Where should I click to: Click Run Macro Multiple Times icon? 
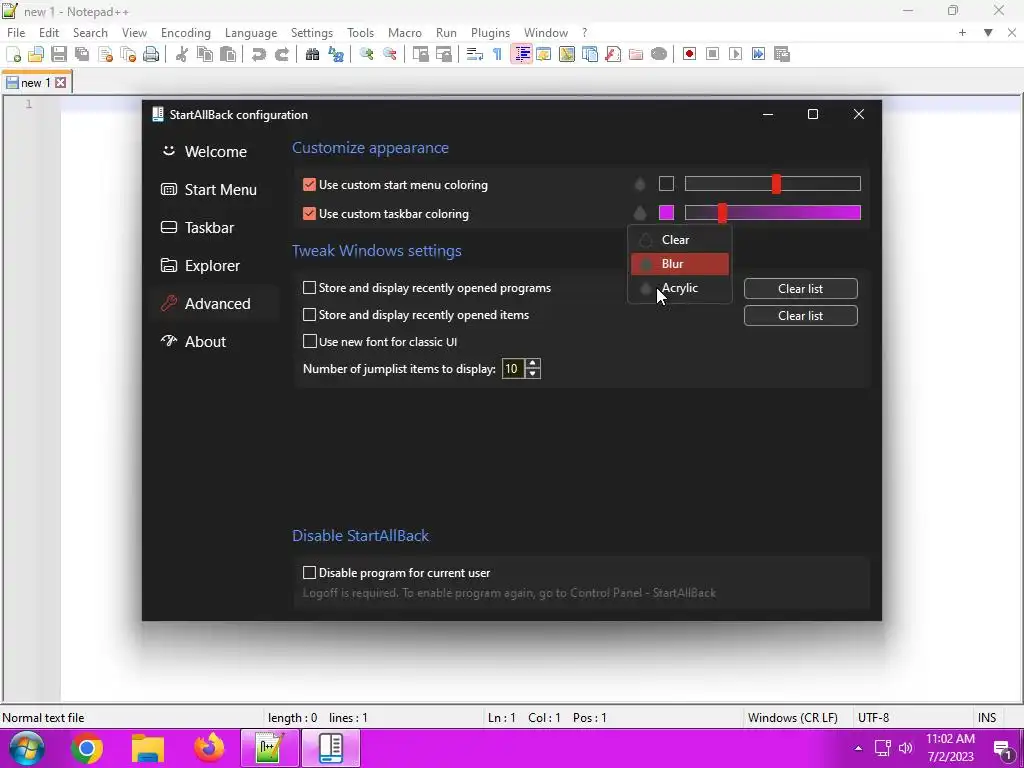(x=758, y=54)
